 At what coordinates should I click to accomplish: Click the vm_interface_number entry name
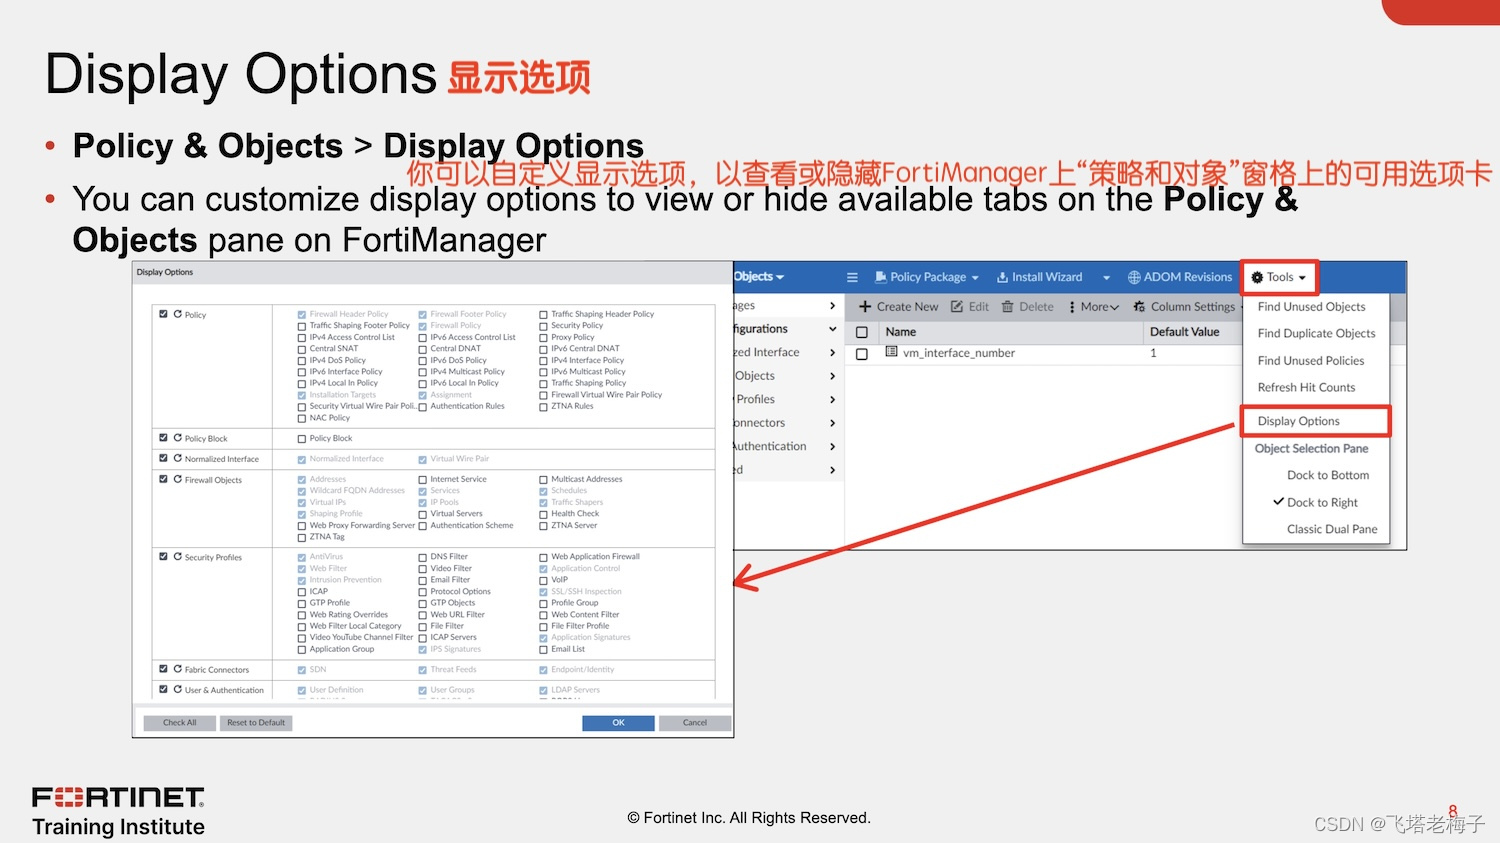958,353
